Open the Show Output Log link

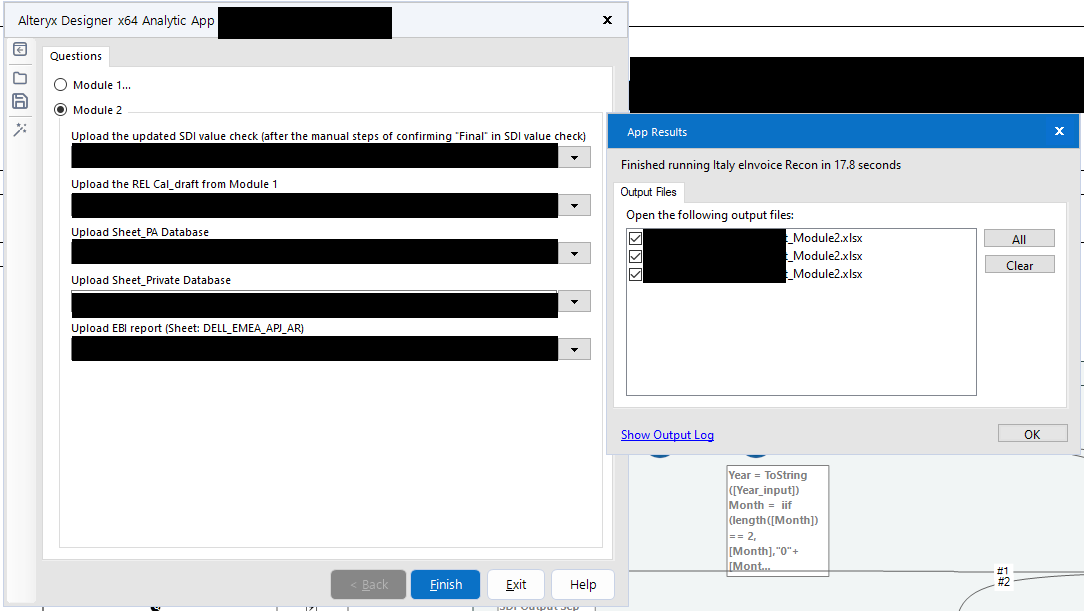coord(667,434)
